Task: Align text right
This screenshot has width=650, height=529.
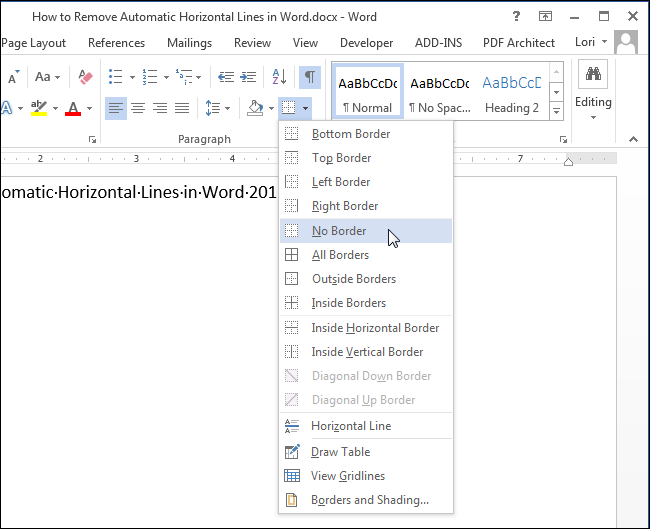Action: [x=160, y=108]
